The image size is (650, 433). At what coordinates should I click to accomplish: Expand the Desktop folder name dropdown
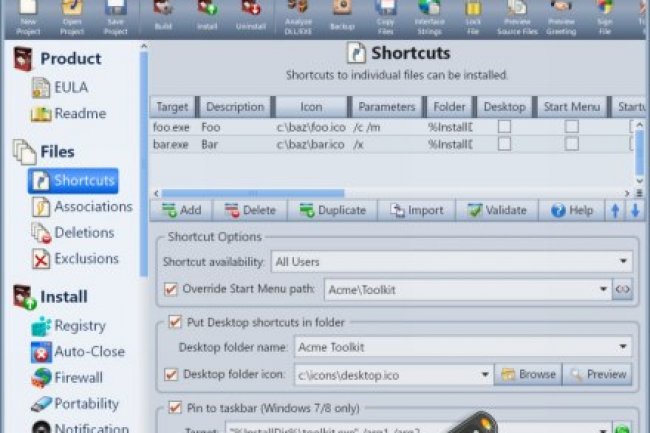coord(623,347)
